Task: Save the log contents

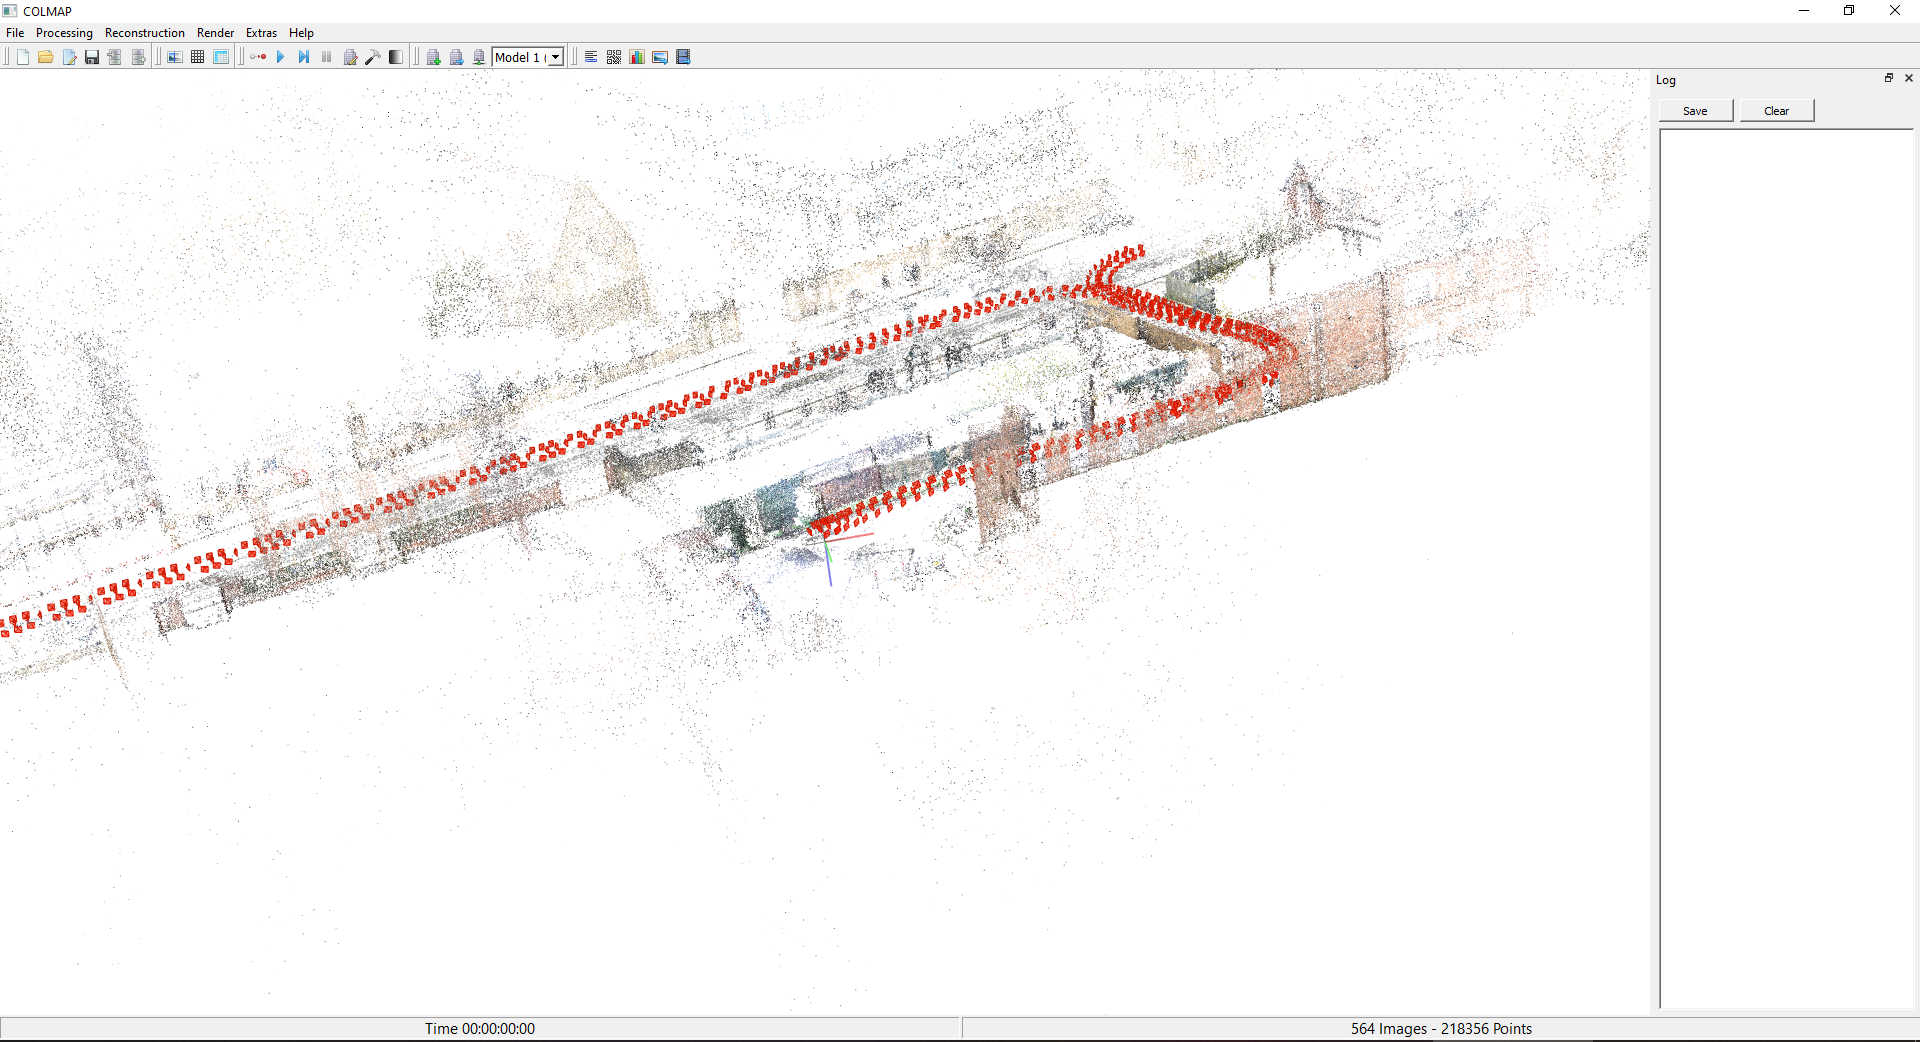Action: click(1695, 110)
